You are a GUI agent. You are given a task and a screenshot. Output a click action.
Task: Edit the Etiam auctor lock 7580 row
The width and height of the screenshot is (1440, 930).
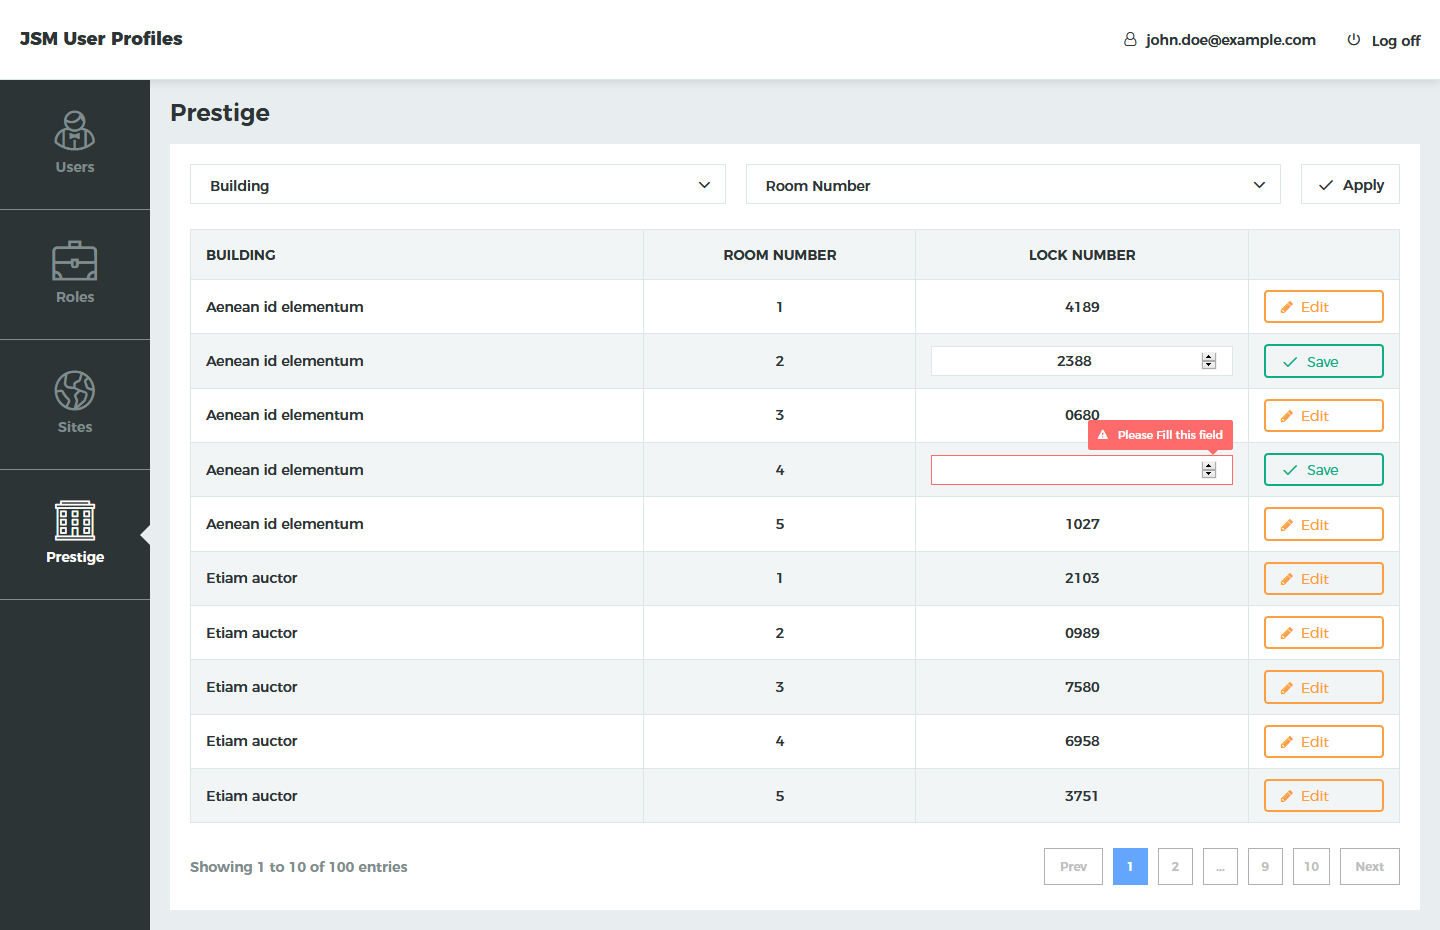(1323, 688)
